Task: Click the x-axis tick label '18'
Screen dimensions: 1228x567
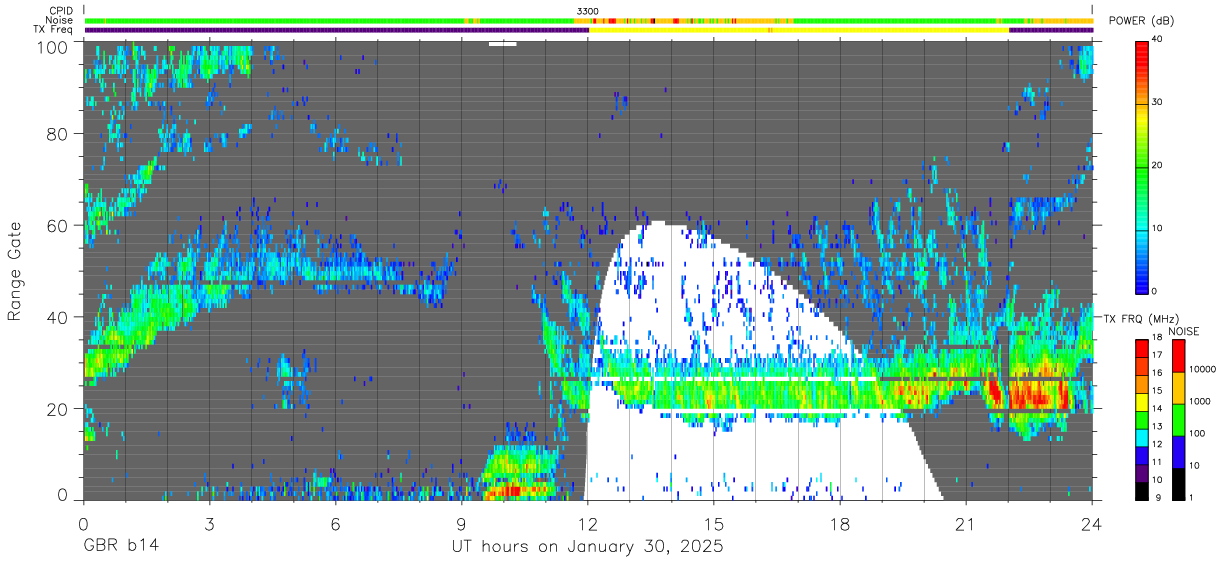Action: click(x=840, y=525)
